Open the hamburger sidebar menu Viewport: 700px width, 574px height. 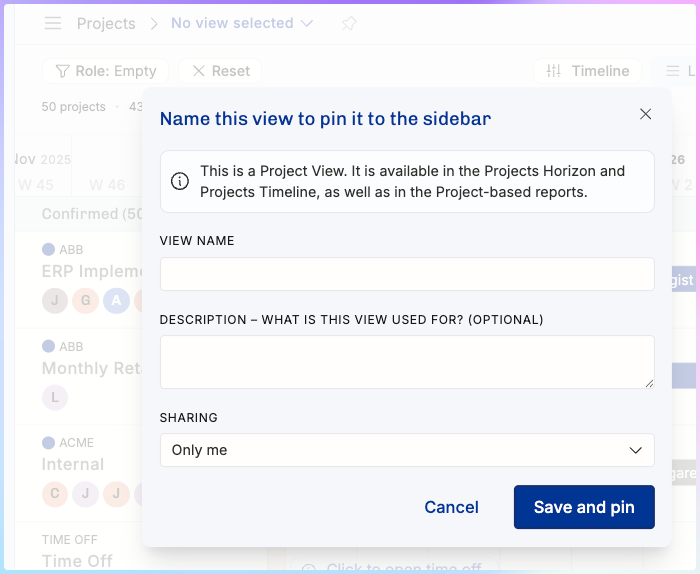tap(53, 23)
